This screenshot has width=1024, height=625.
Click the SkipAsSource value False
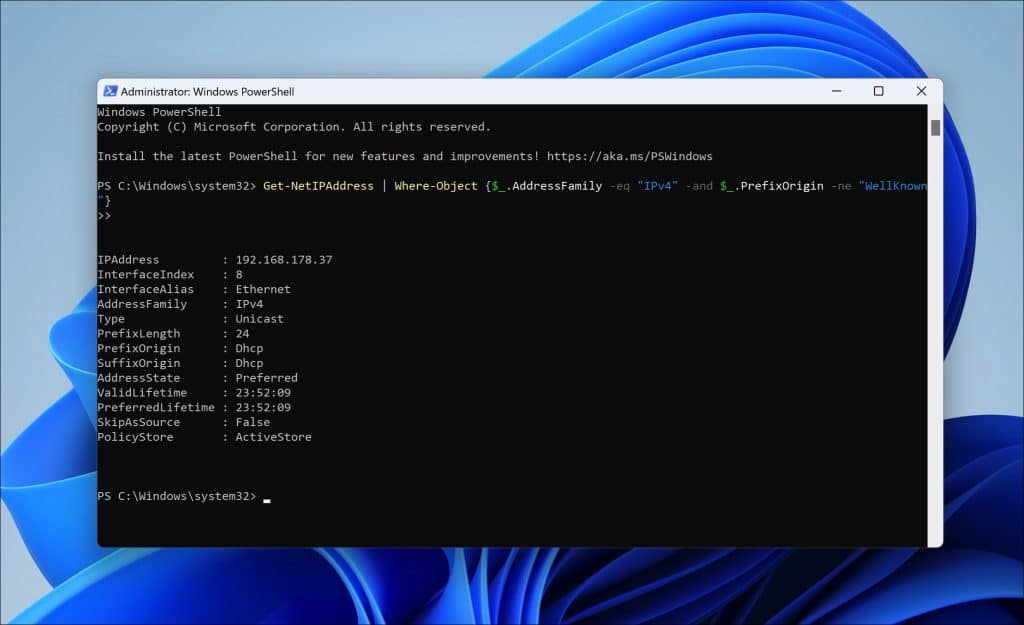point(253,423)
